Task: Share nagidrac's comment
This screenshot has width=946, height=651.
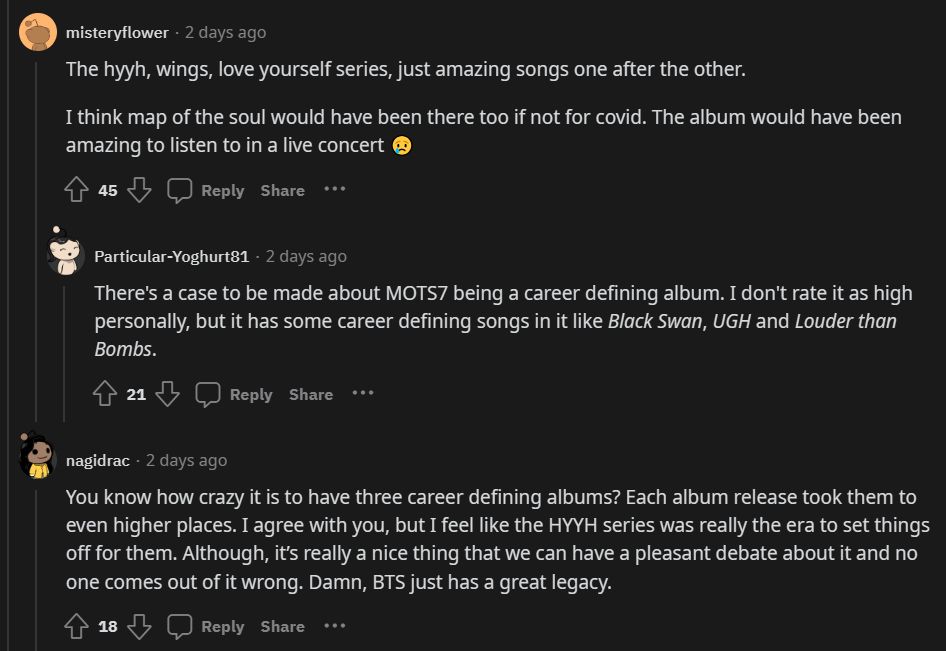Action: (x=282, y=626)
